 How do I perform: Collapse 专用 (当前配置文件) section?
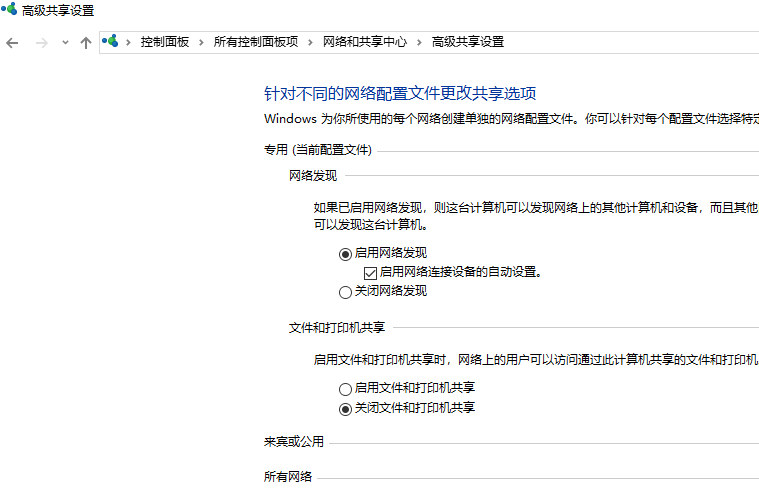[318, 150]
